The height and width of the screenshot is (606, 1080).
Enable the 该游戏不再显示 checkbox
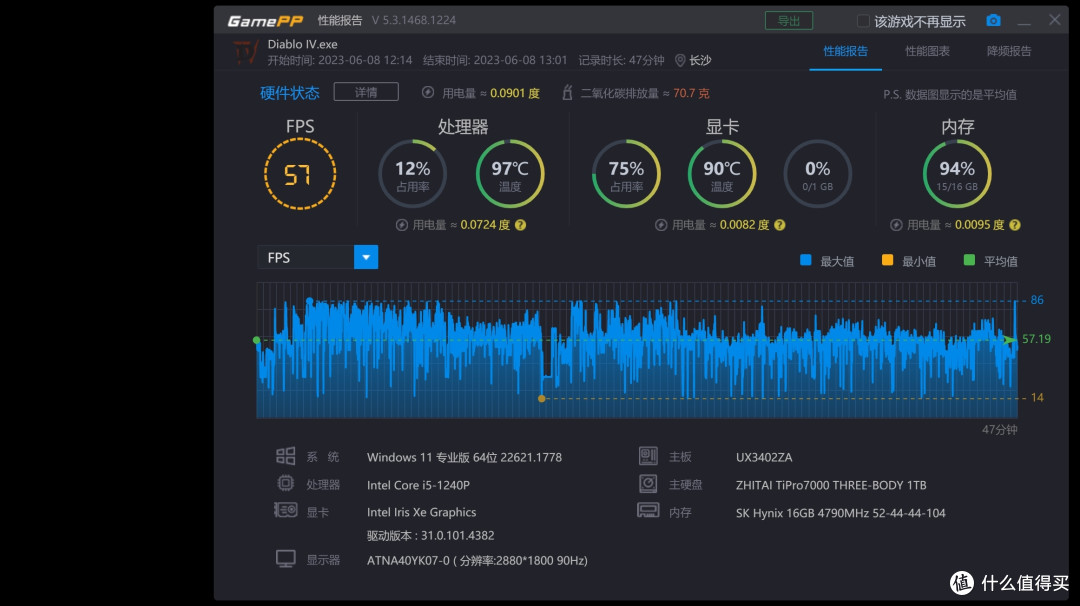point(864,21)
